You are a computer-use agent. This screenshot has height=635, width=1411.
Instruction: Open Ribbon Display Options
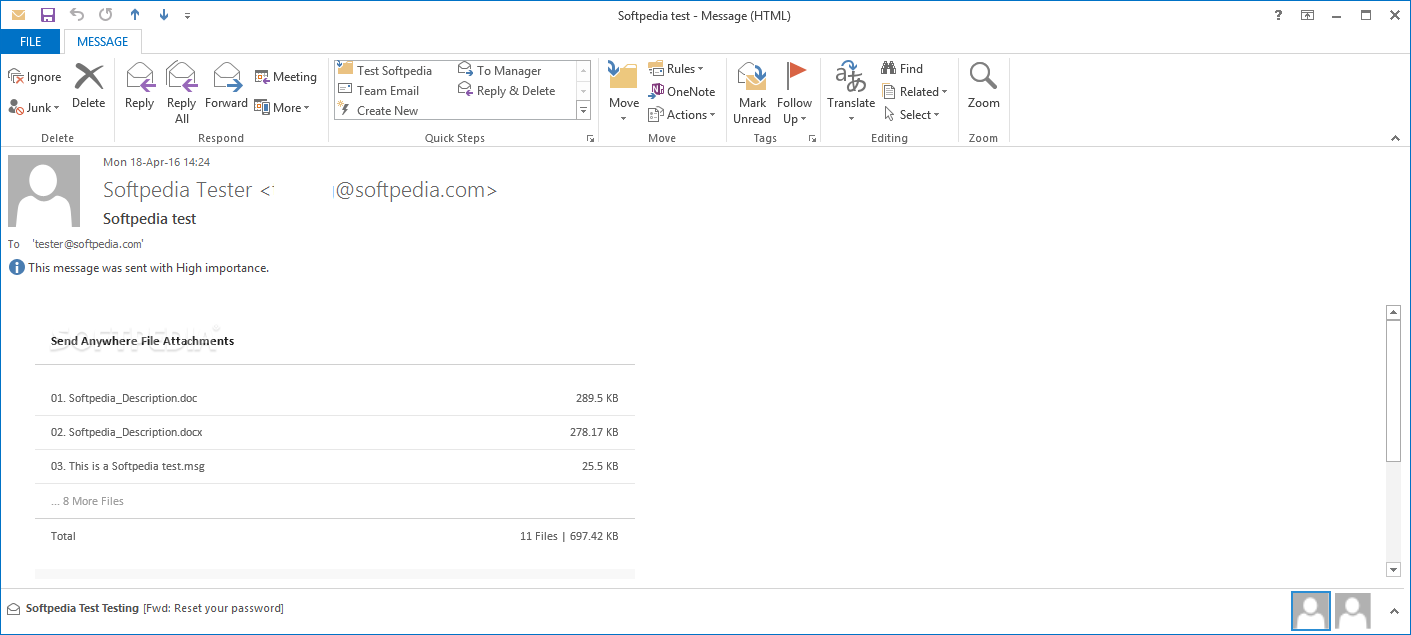tap(1307, 15)
